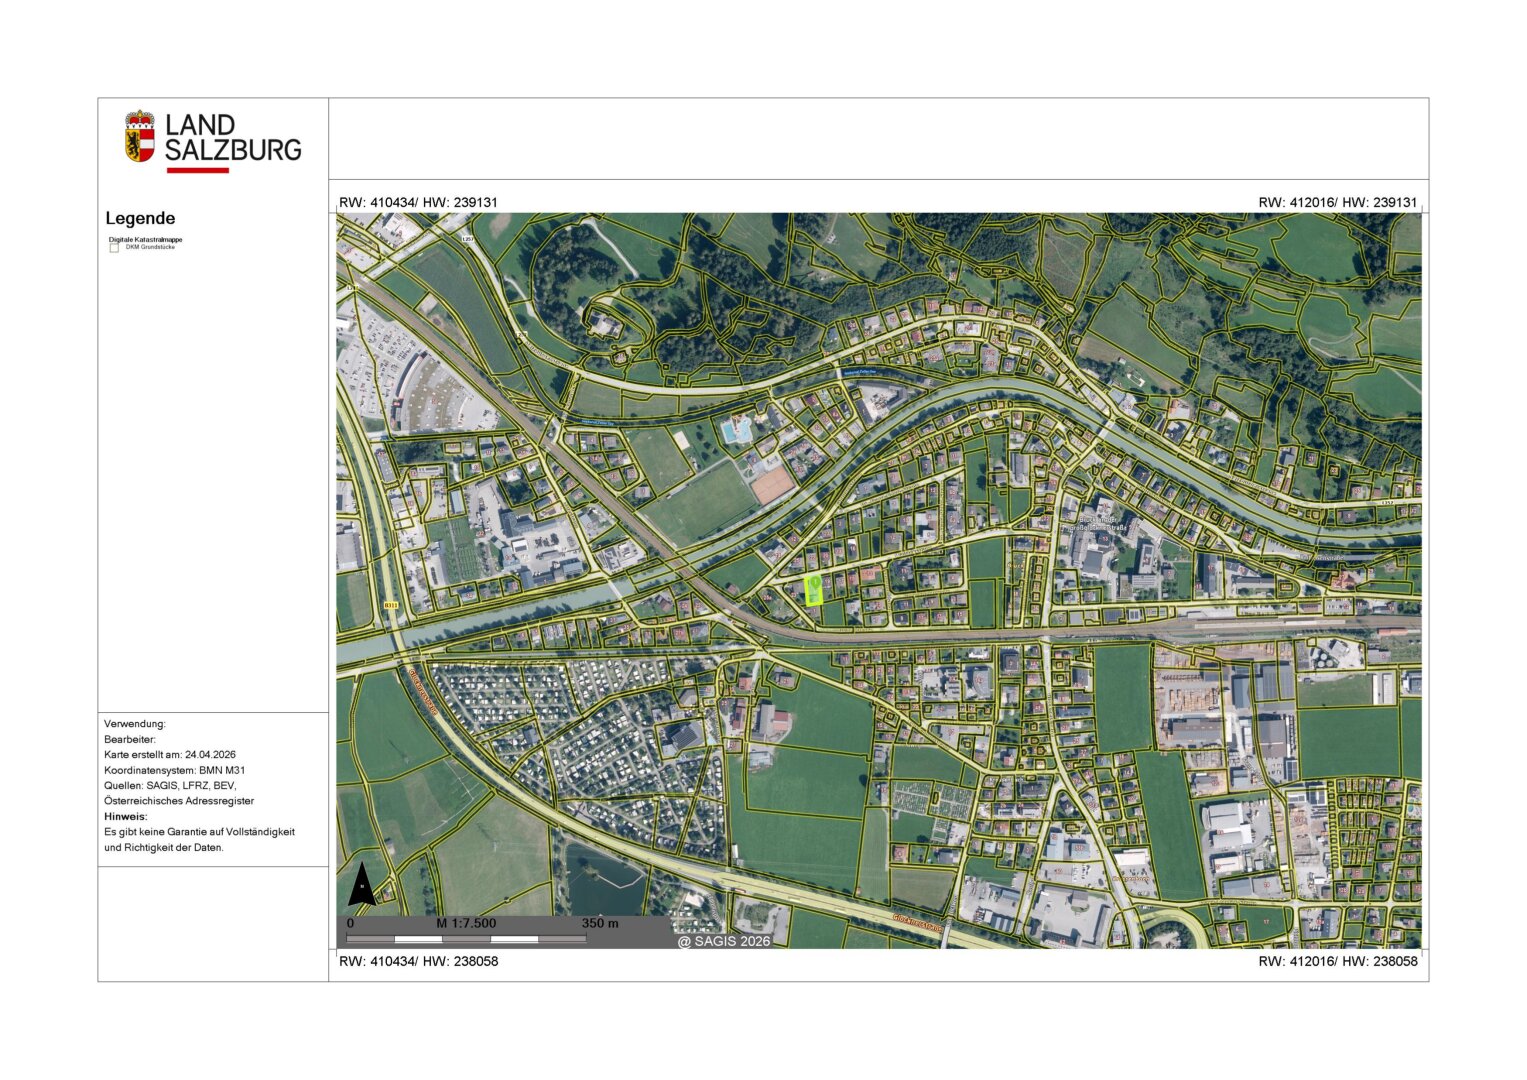Select the RW: 410434/ HW: 238058 coordinate label

coord(418,961)
